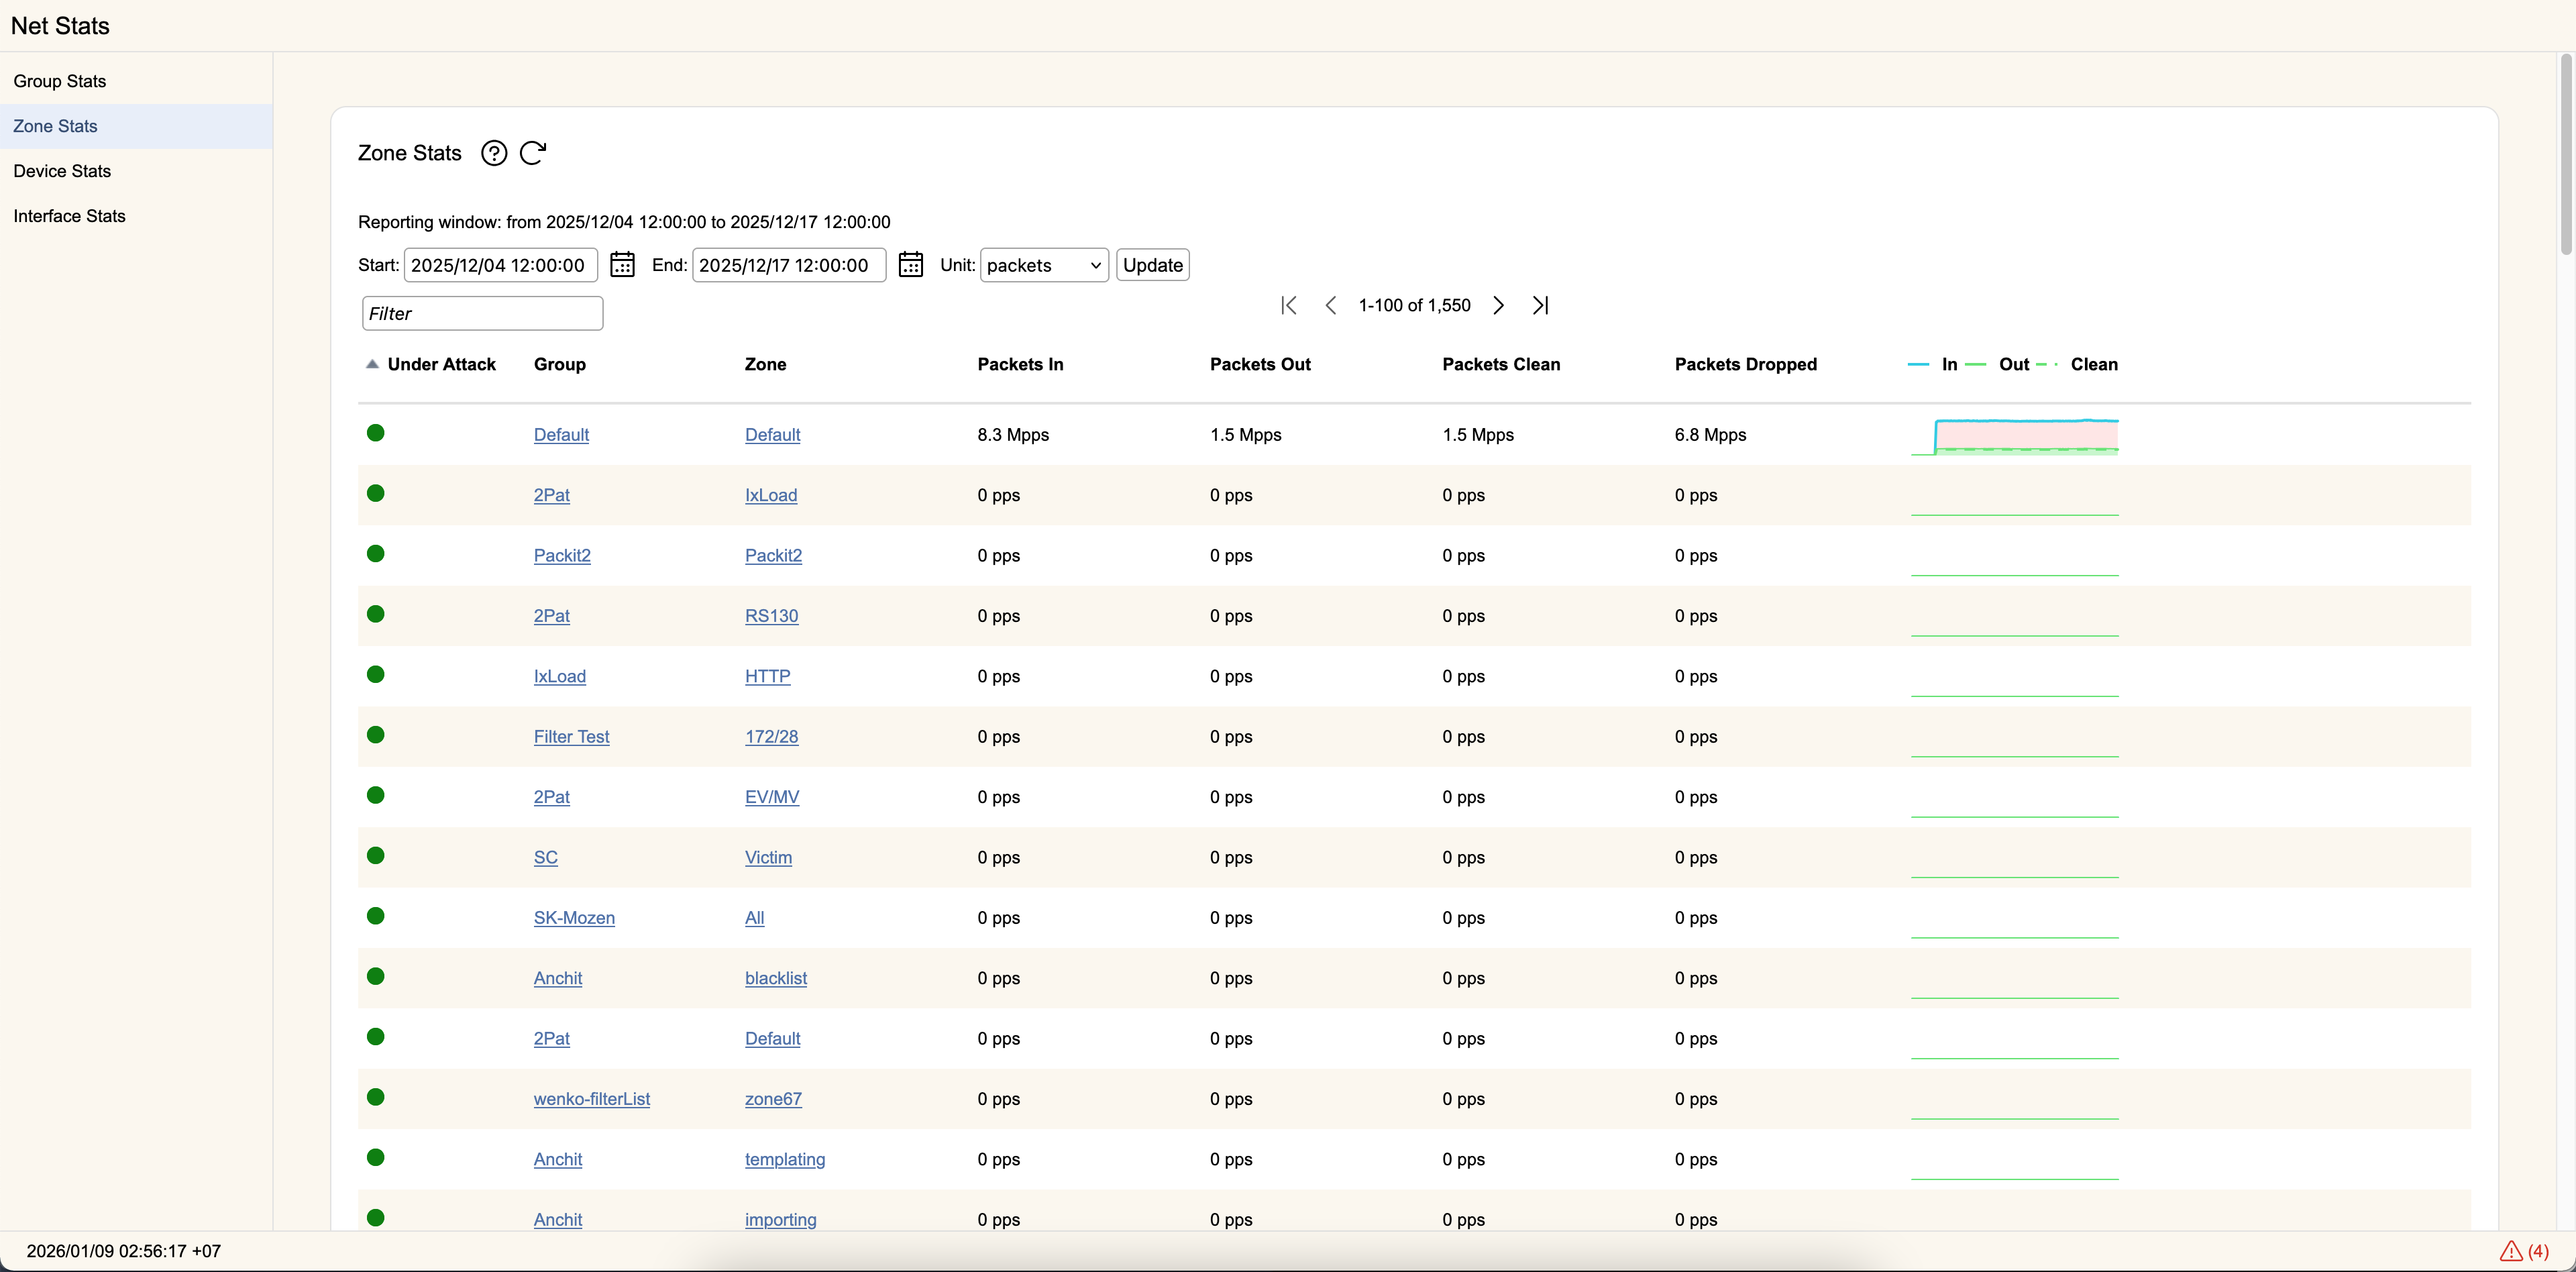
Task: Click into the Filter text field
Action: (482, 313)
